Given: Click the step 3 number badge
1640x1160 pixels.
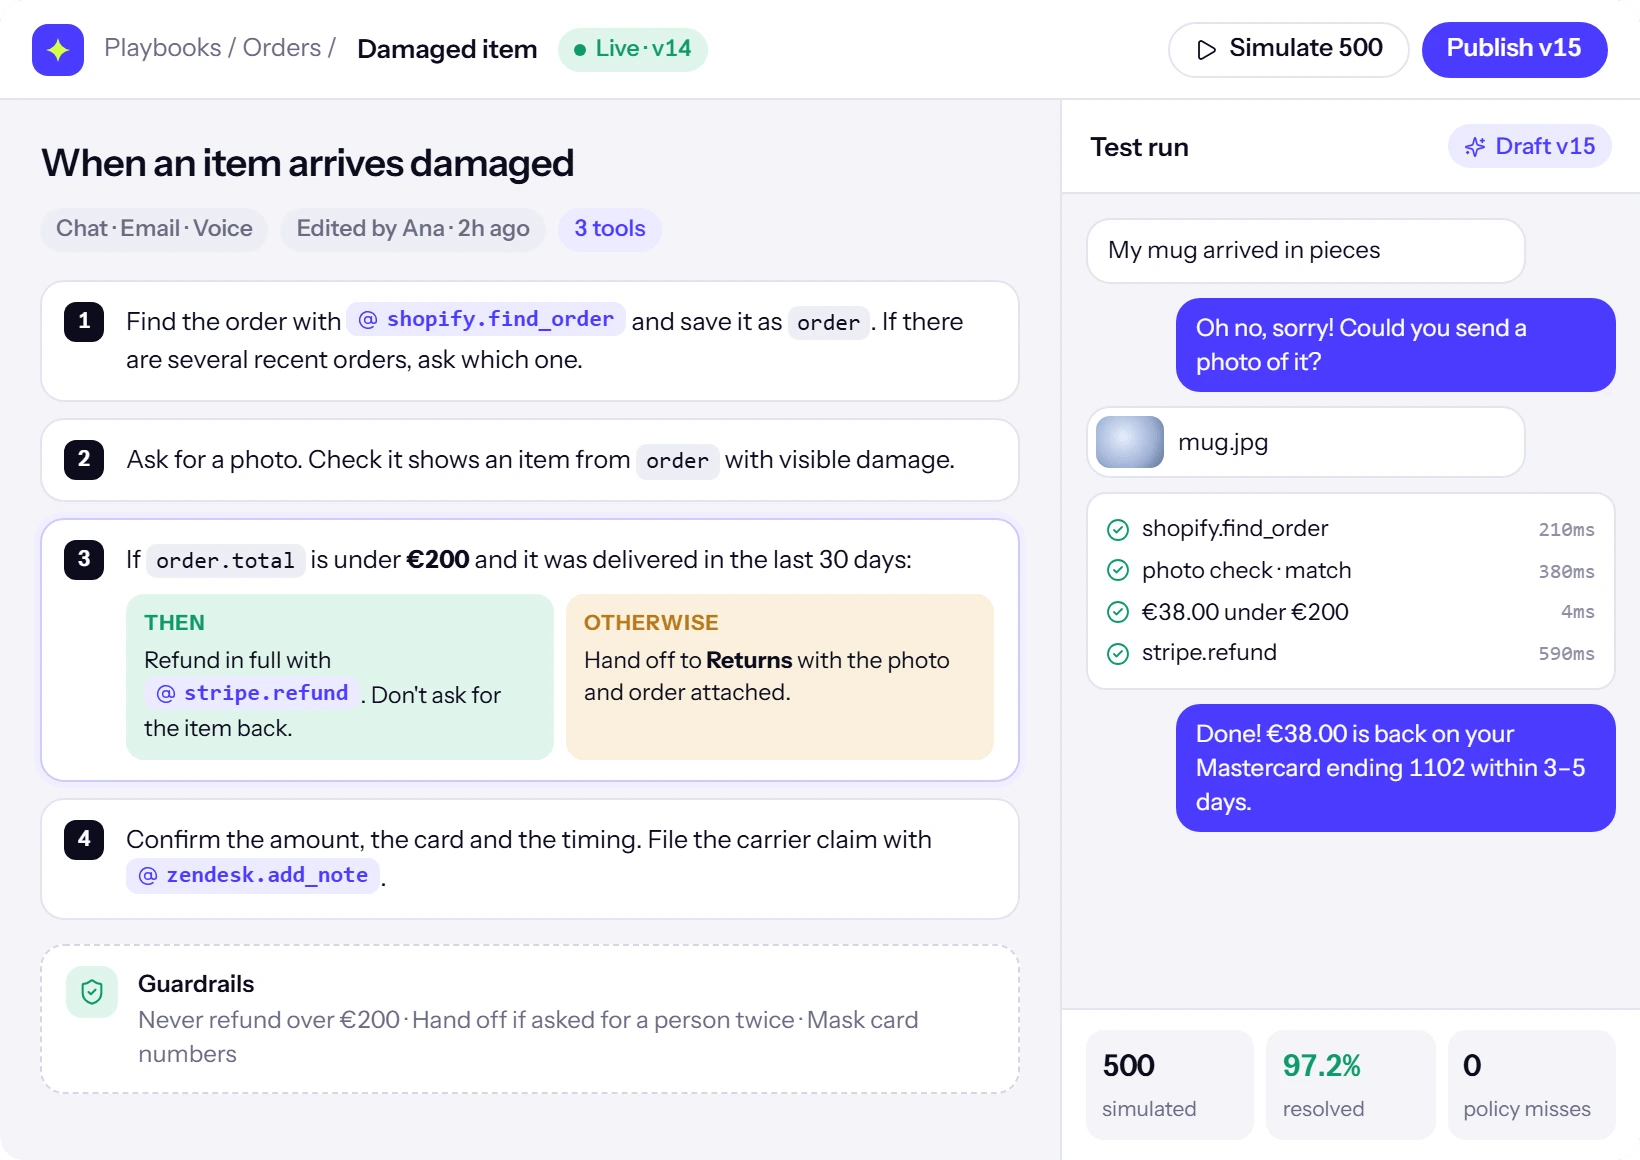Looking at the screenshot, I should (84, 560).
